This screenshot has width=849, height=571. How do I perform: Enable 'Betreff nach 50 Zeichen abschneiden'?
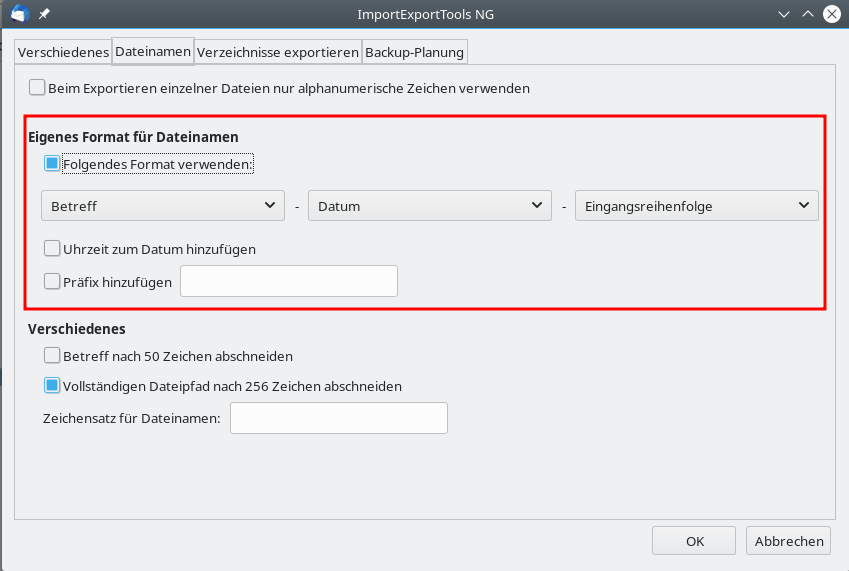[52, 355]
